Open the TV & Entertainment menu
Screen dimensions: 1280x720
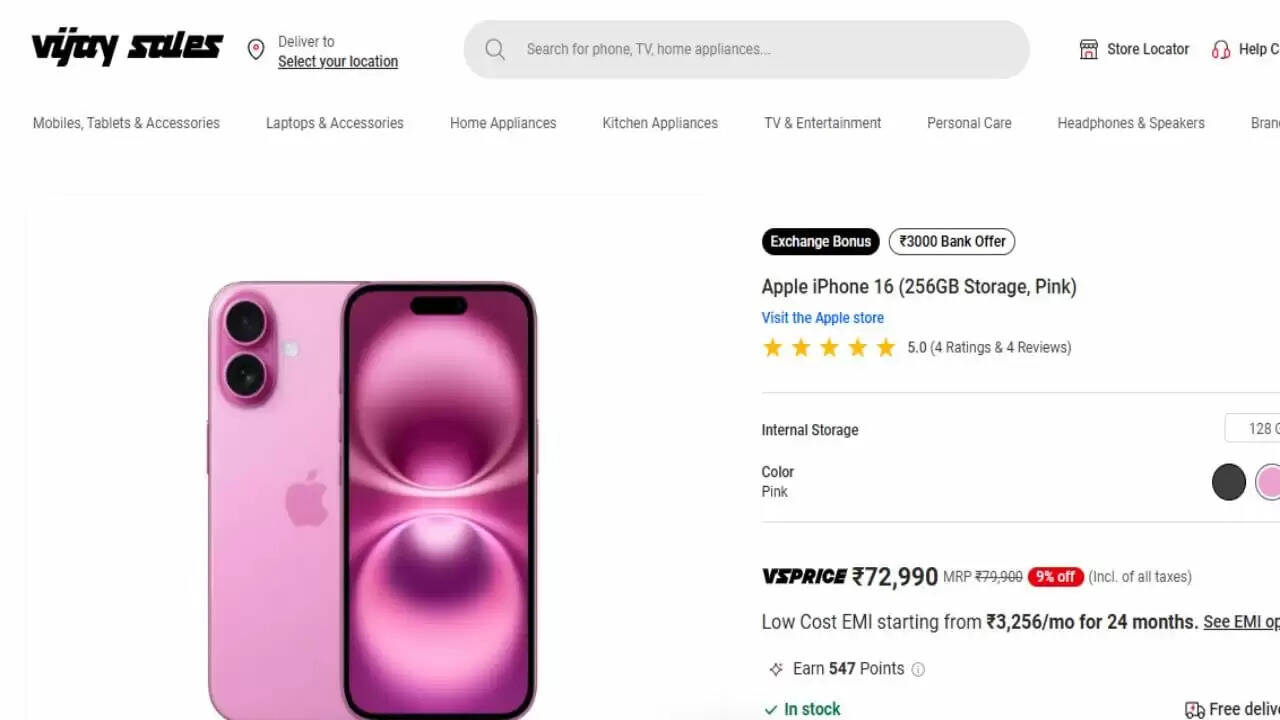(x=822, y=123)
